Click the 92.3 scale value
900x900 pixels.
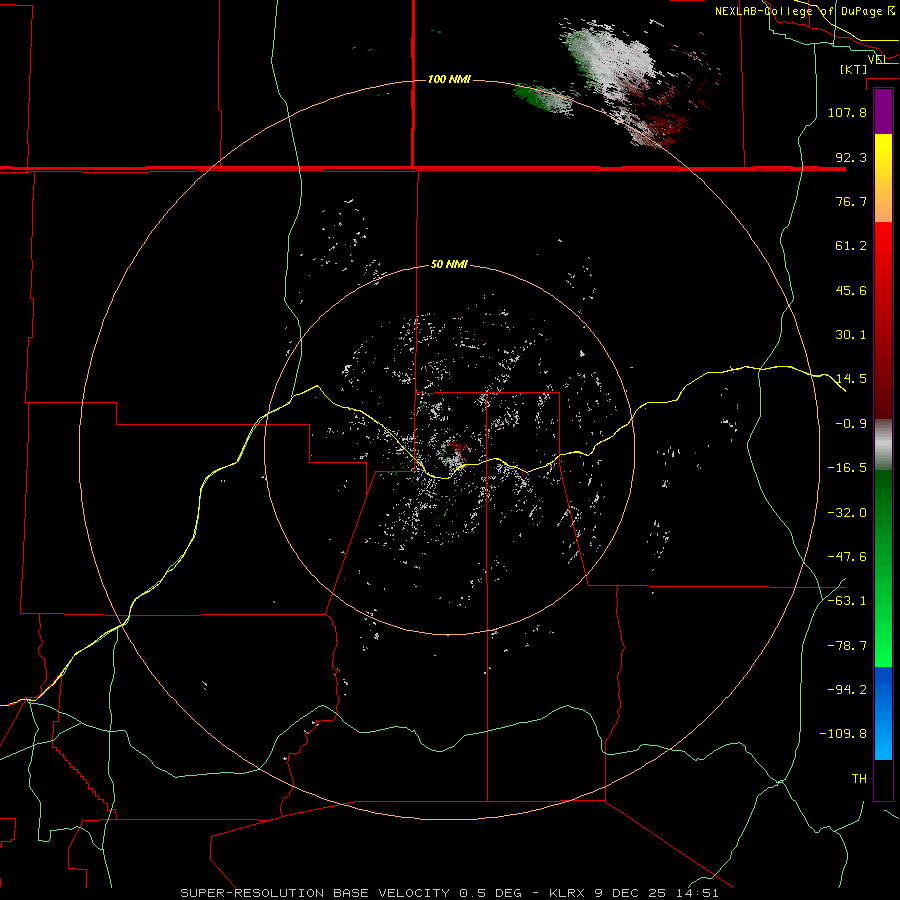tap(851, 157)
